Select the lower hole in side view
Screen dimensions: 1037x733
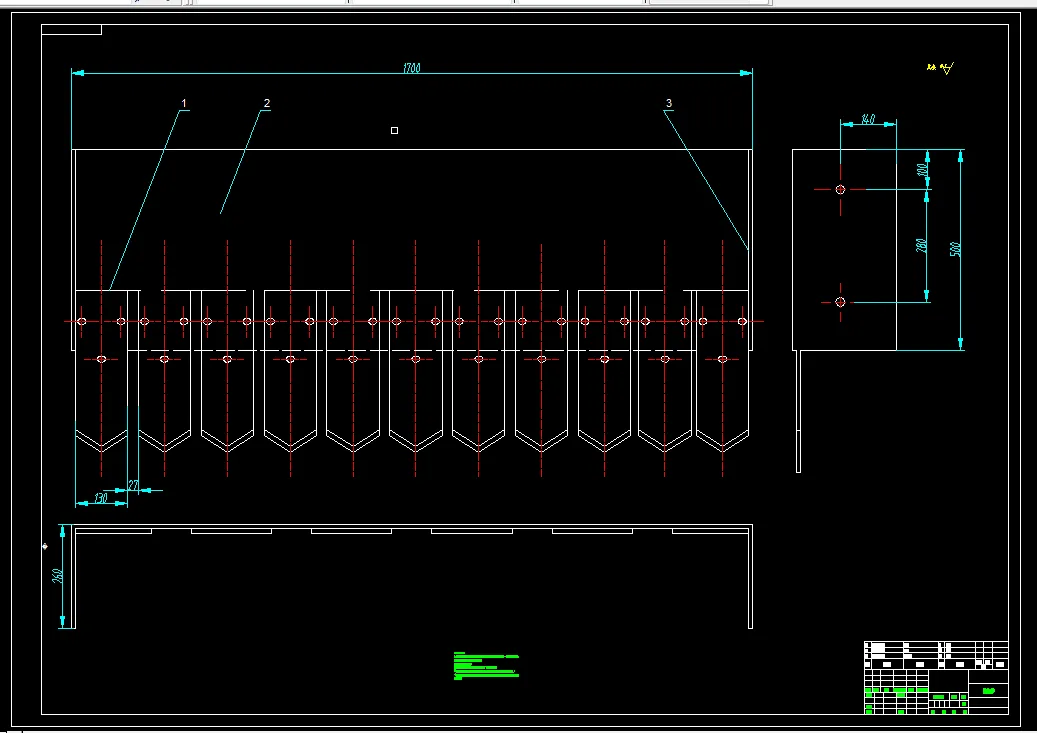(x=840, y=302)
